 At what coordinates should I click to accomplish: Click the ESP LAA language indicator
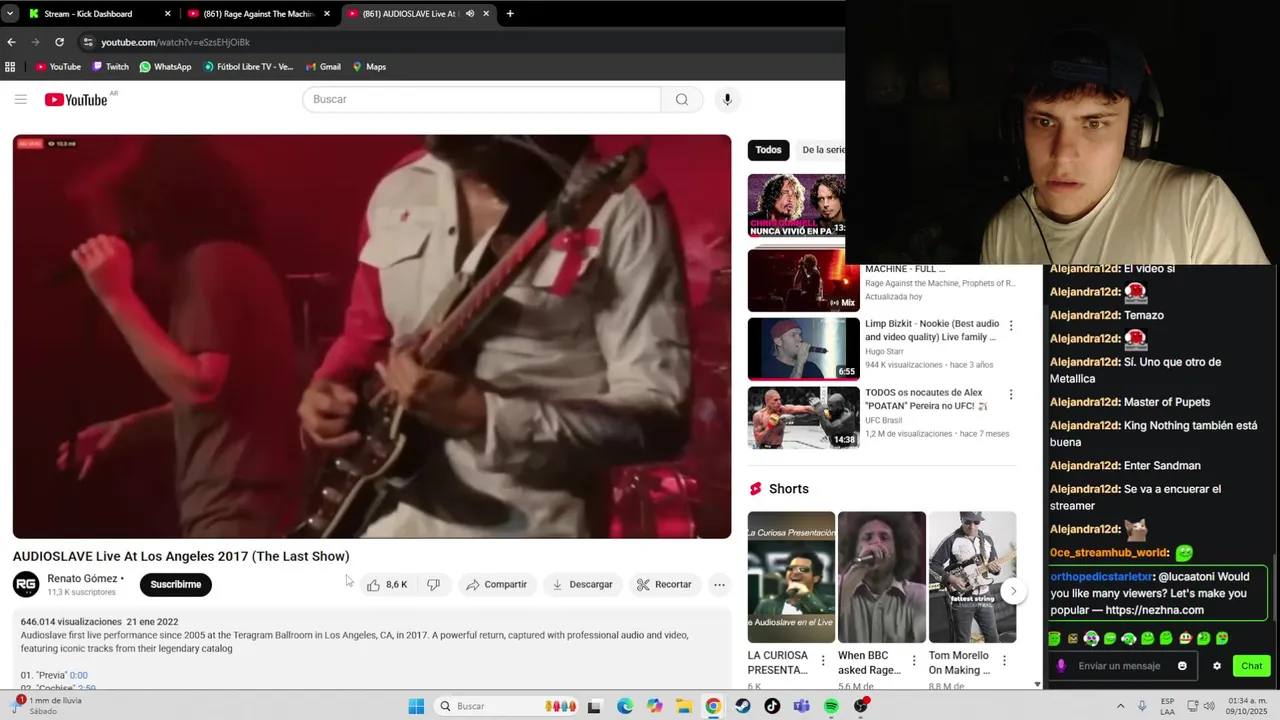[1167, 706]
